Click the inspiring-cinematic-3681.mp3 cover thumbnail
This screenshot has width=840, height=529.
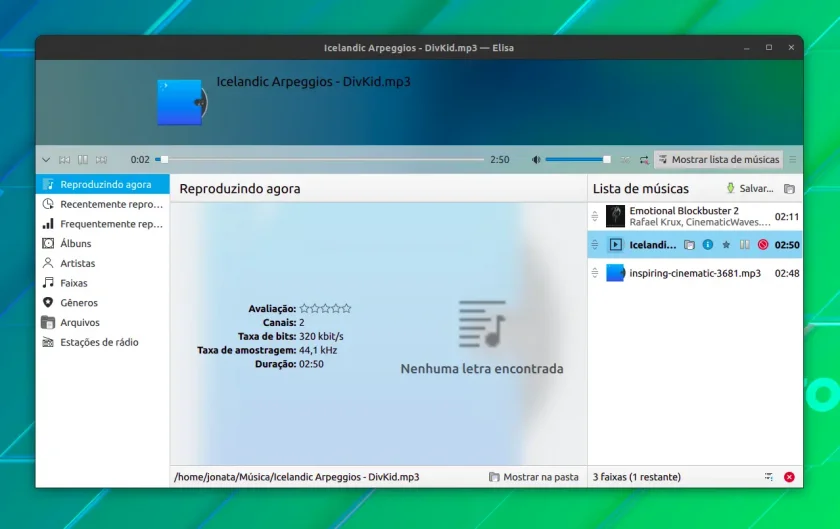[x=615, y=273]
